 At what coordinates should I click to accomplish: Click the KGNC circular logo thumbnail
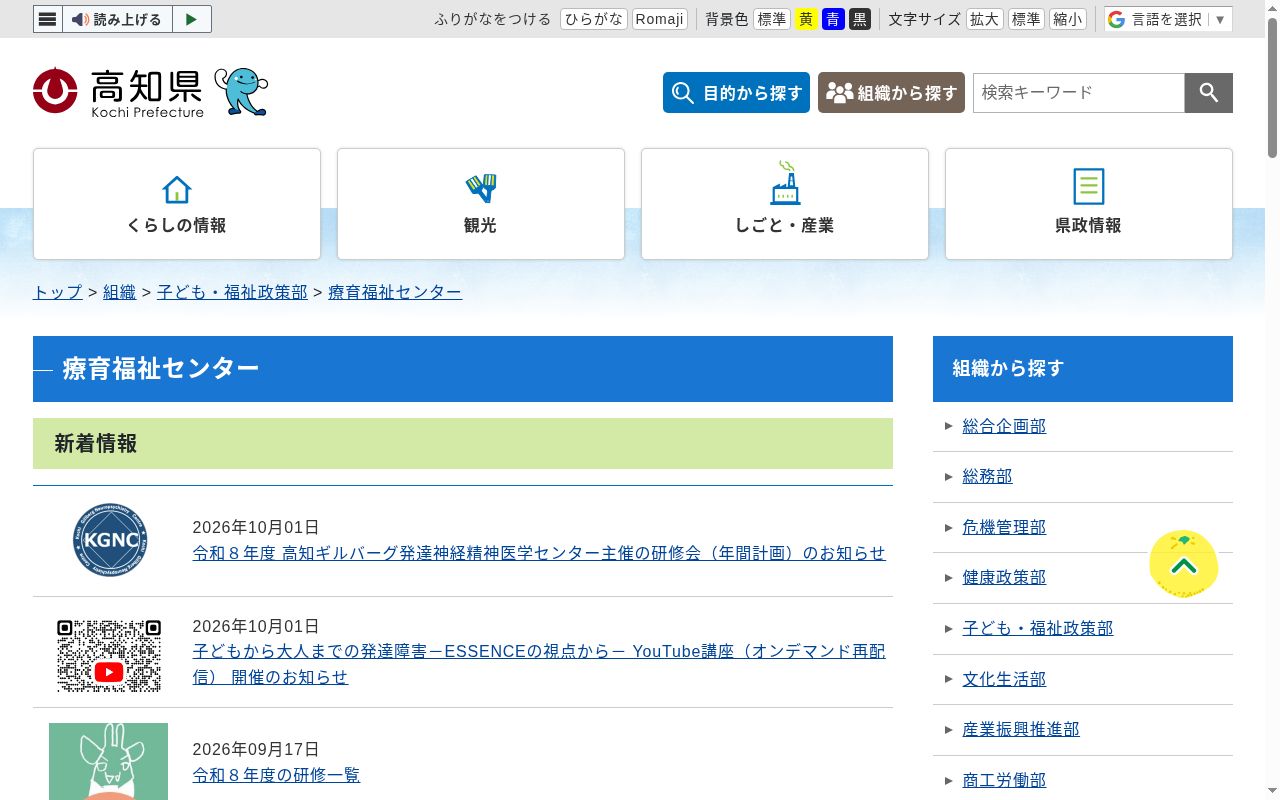(x=110, y=540)
